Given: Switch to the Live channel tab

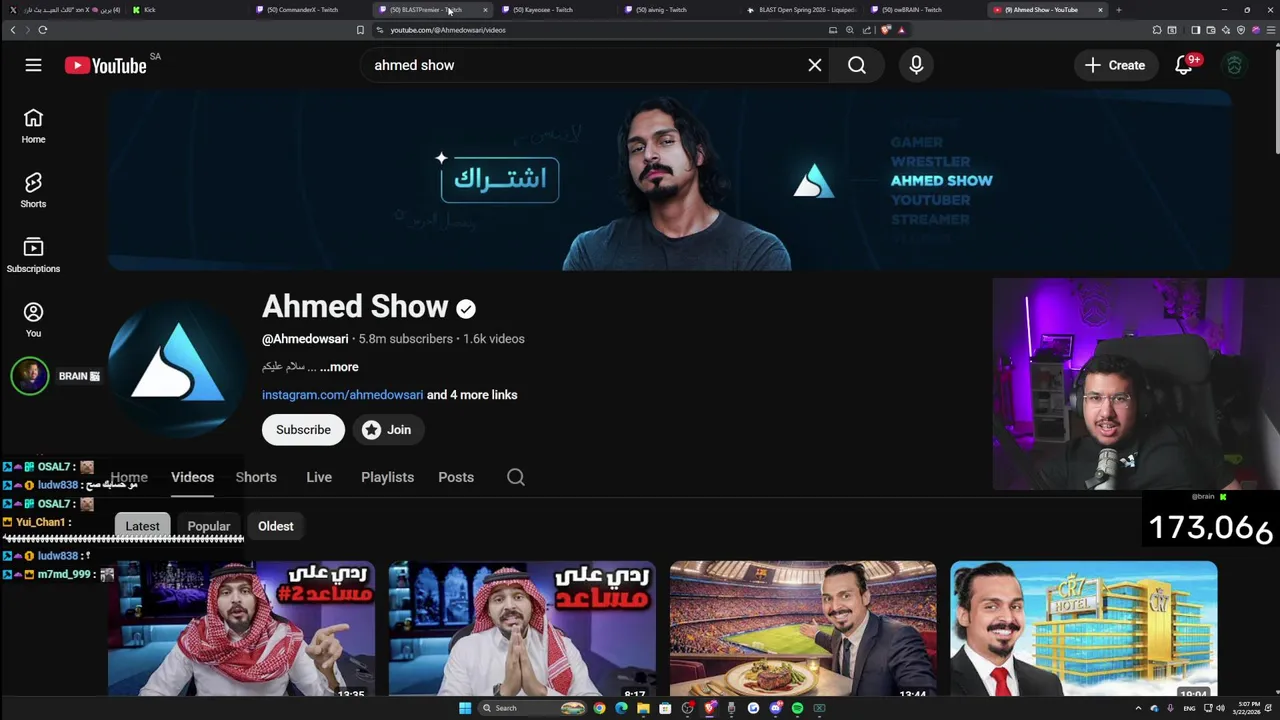Looking at the screenshot, I should 319,477.
